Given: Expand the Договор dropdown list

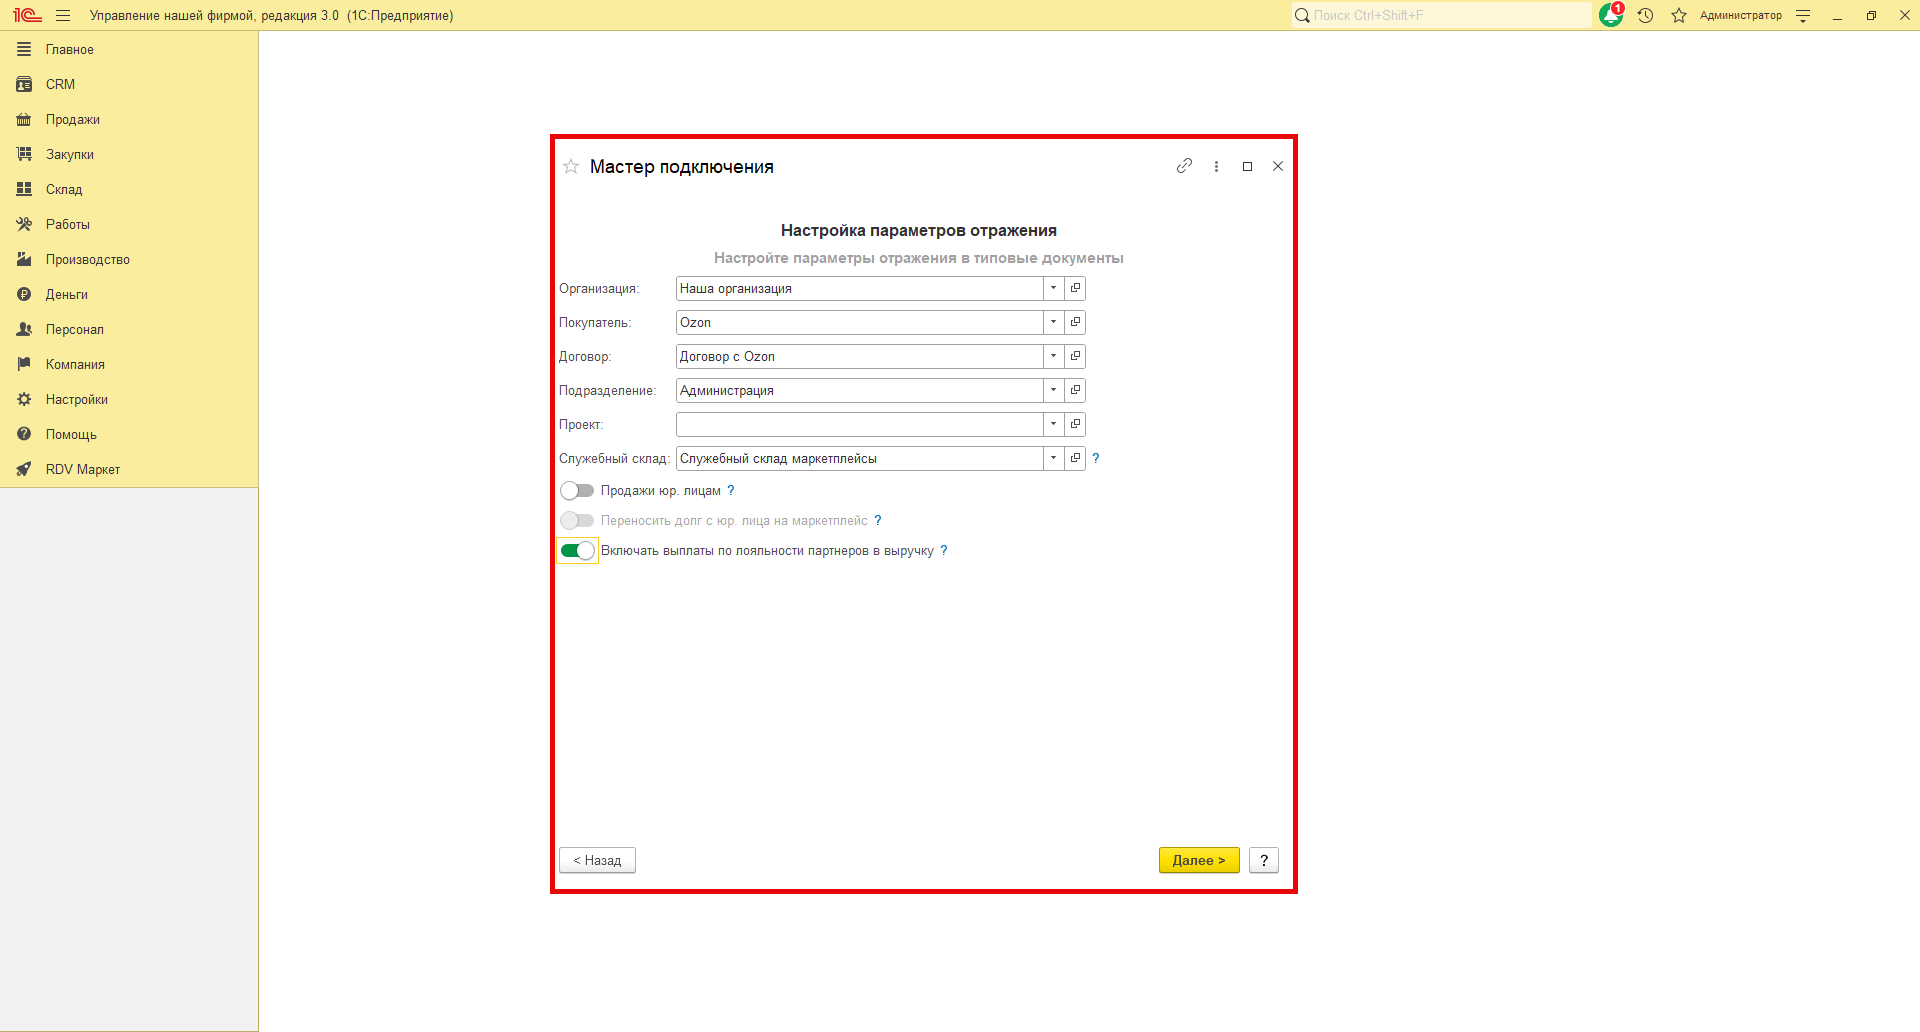Looking at the screenshot, I should (1053, 356).
